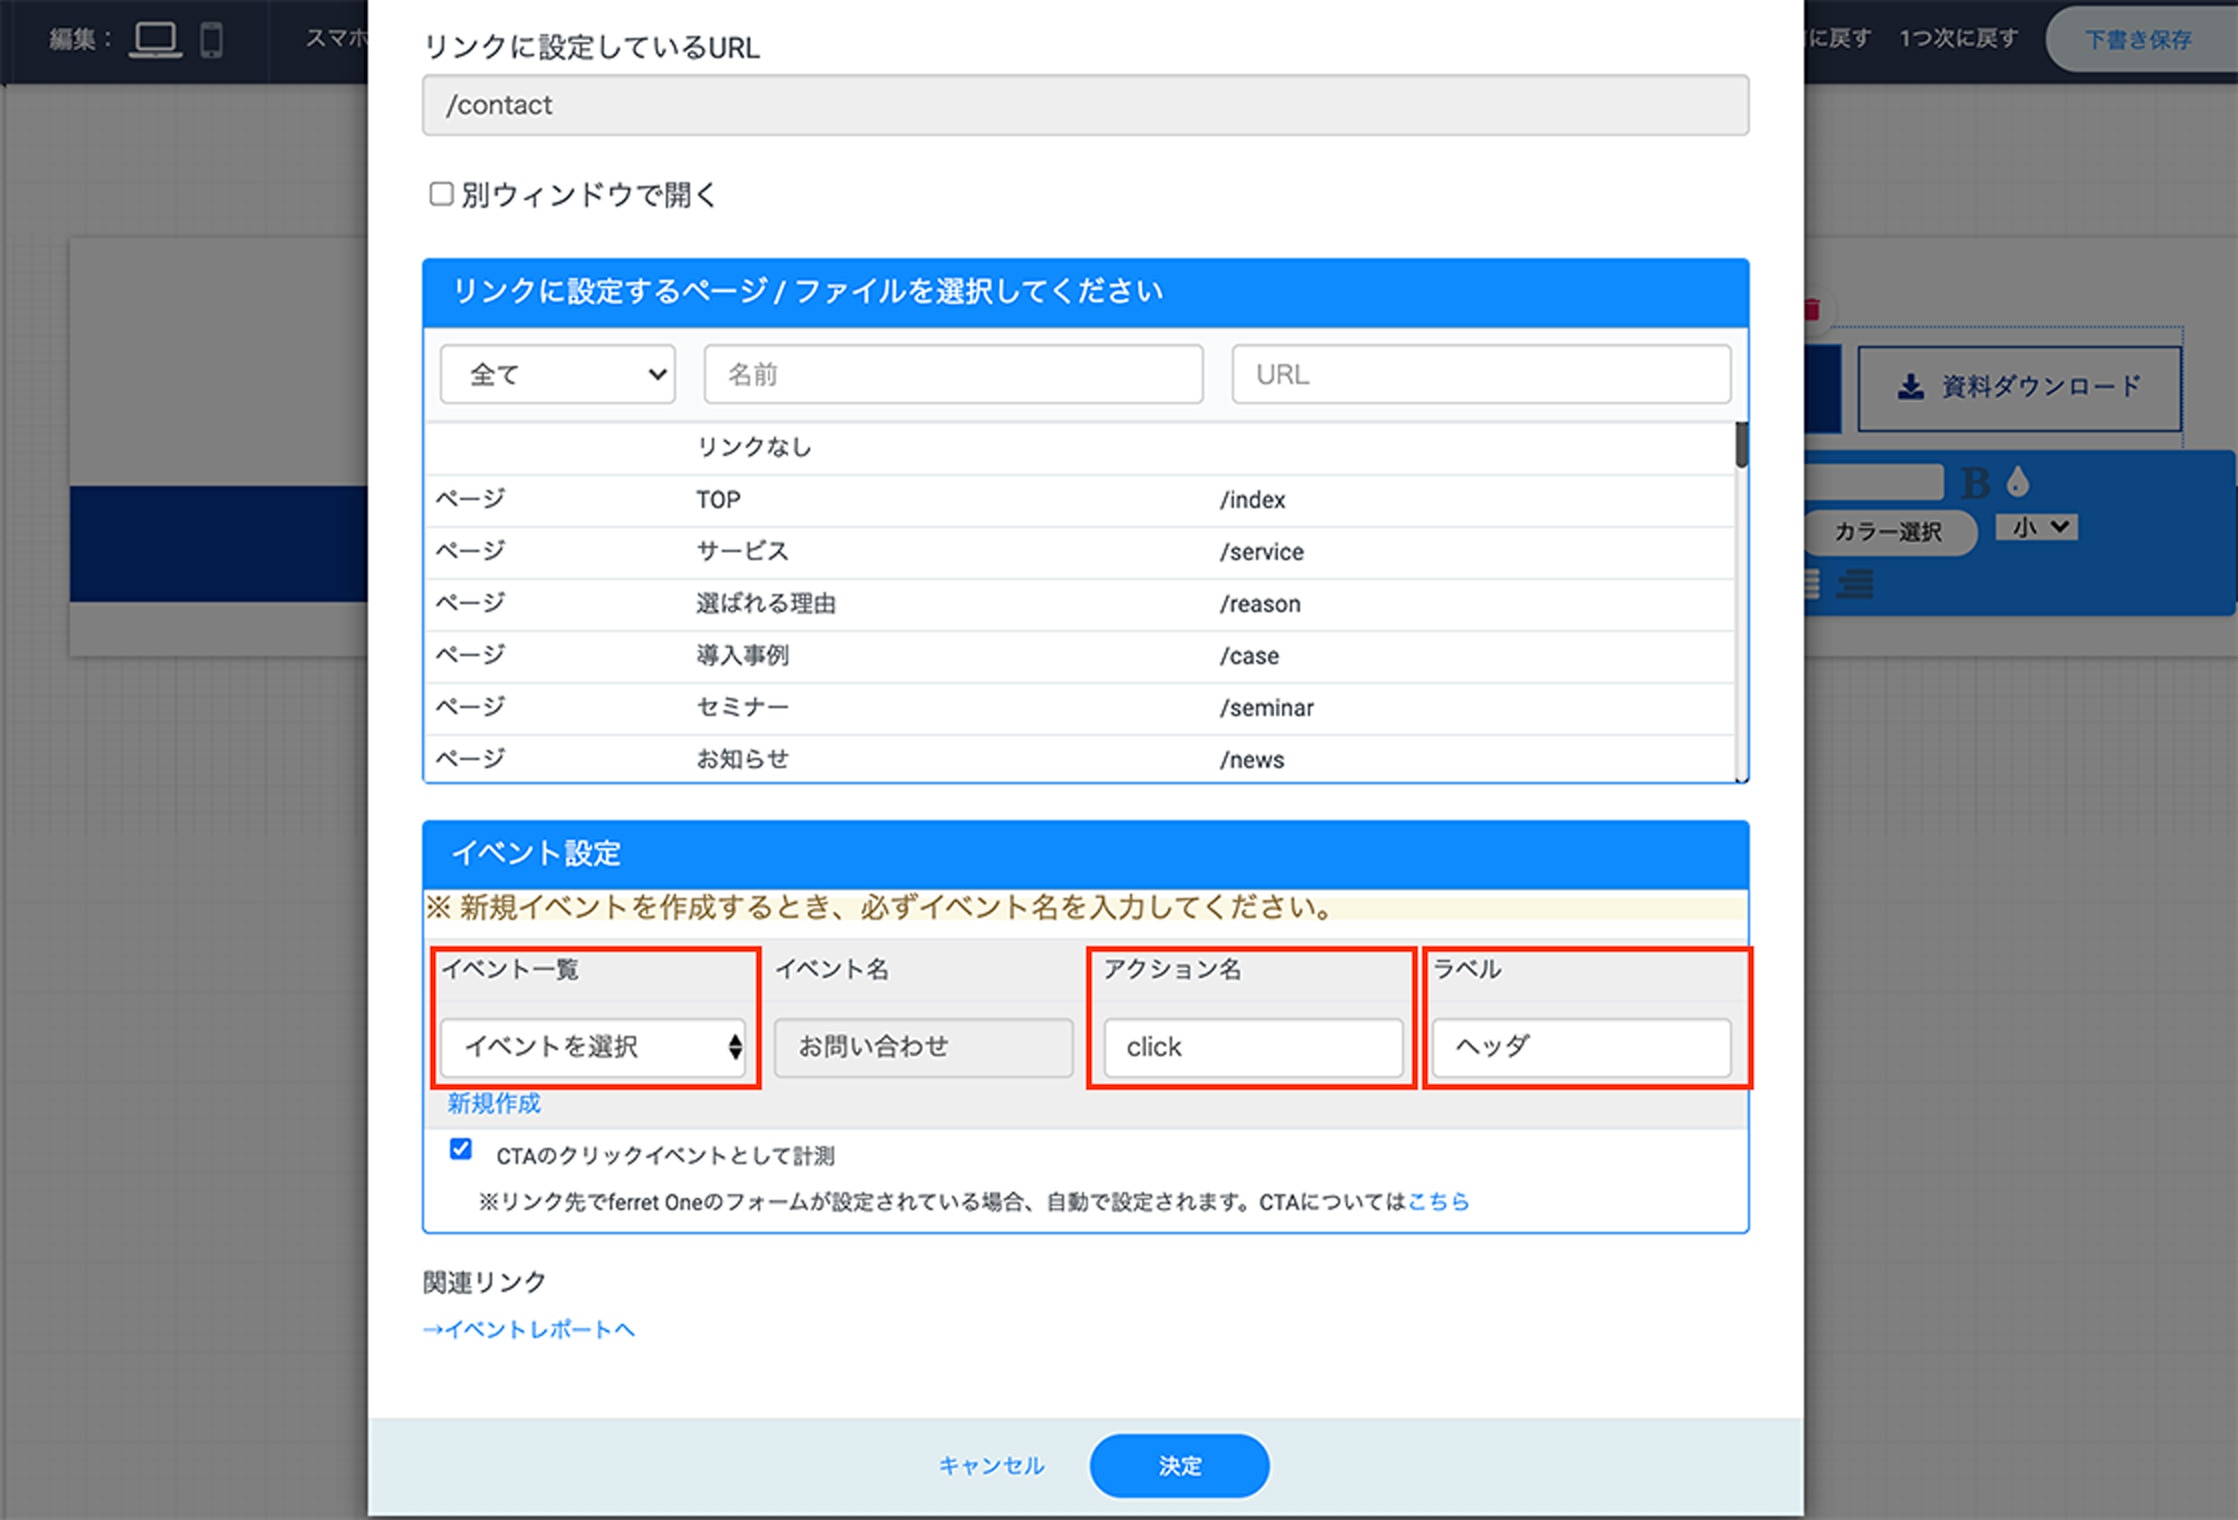Click the /news URL cell
The width and height of the screenshot is (2238, 1520).
click(1252, 760)
